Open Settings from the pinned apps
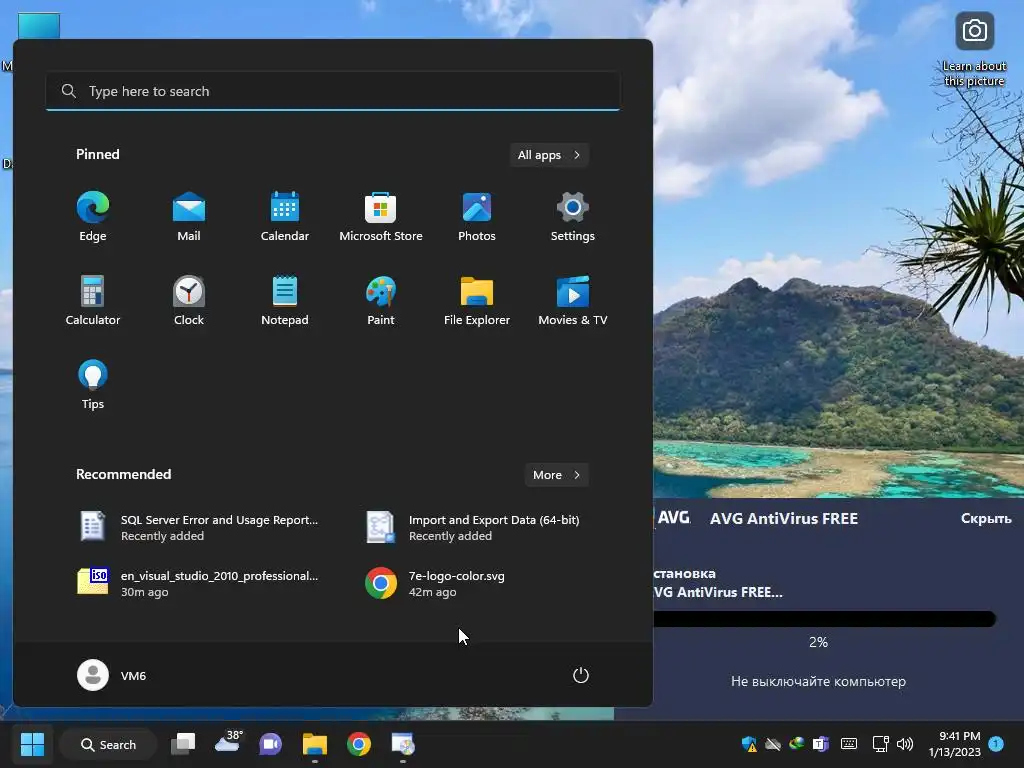This screenshot has height=768, width=1024. 573,217
